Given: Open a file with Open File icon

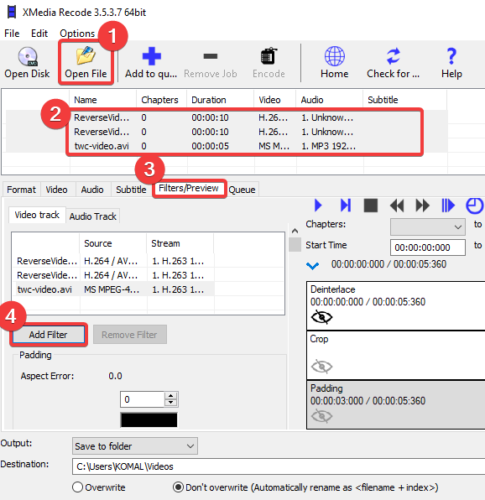Looking at the screenshot, I should pos(86,56).
